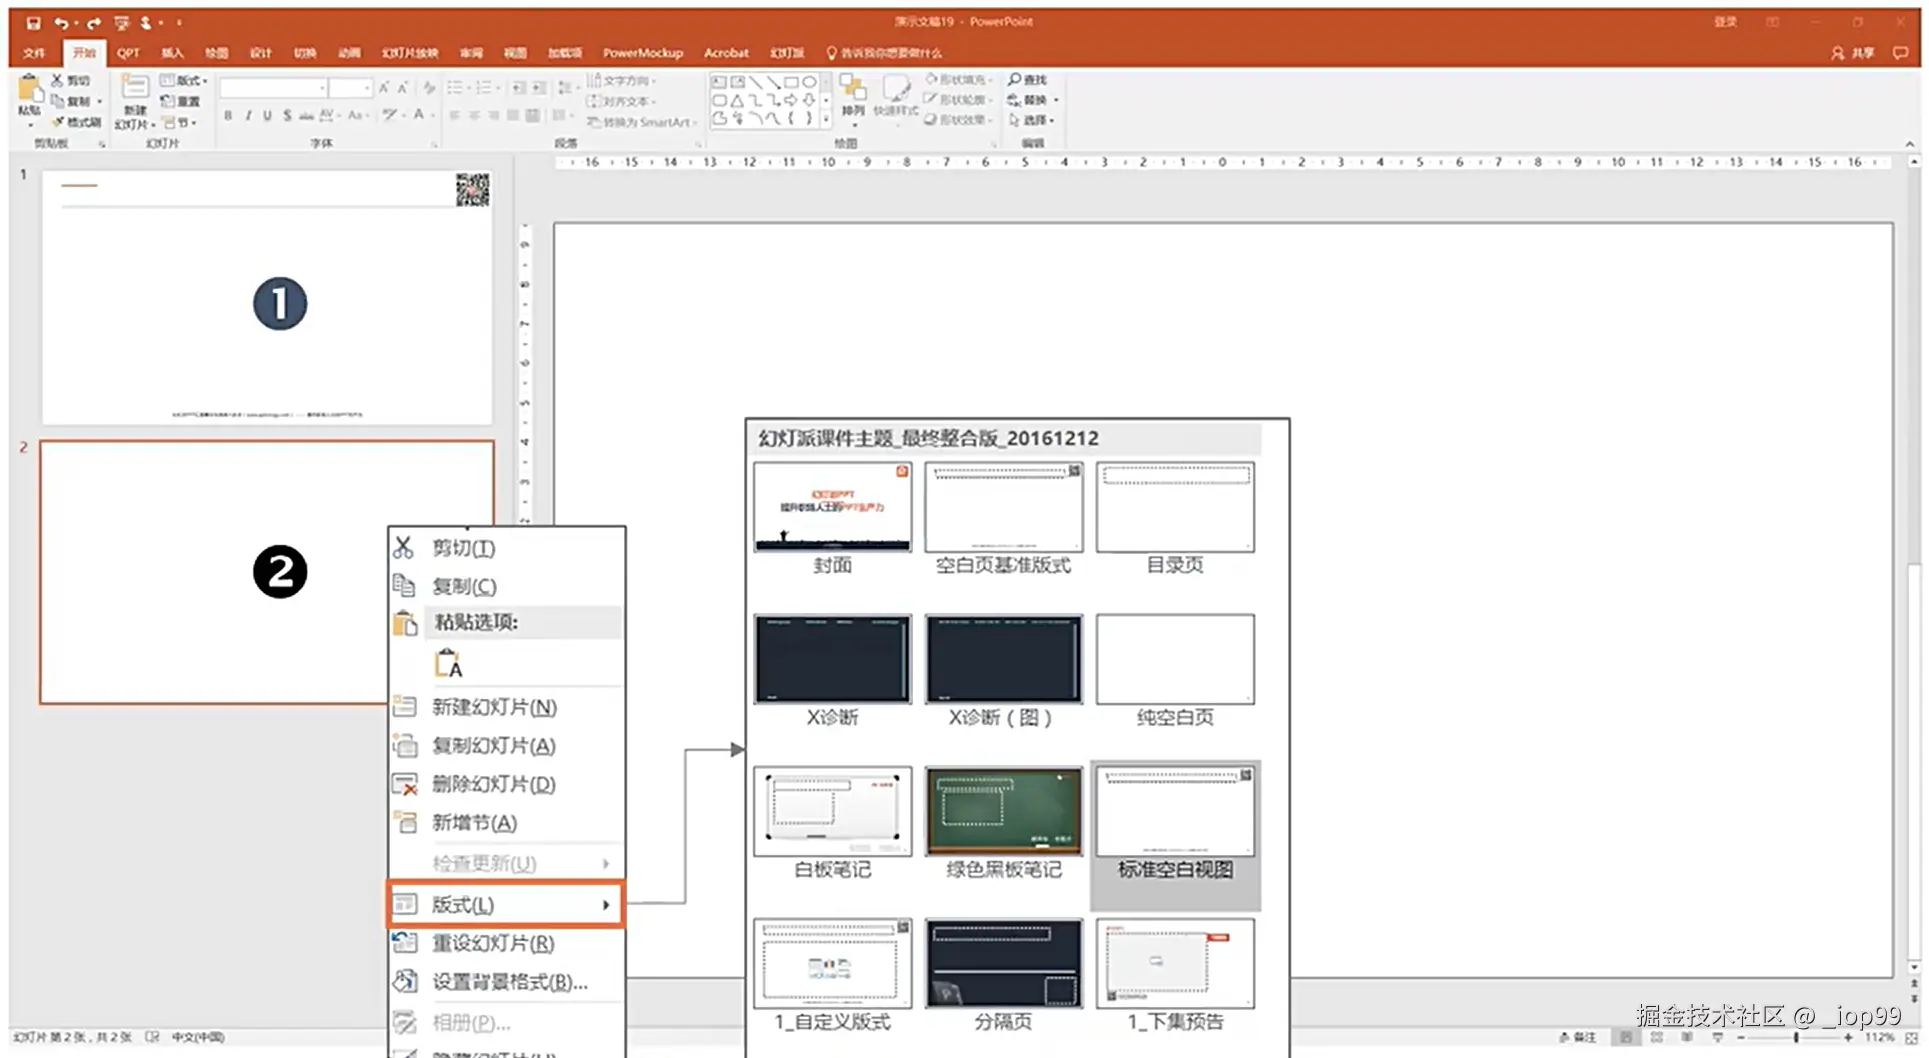The height and width of the screenshot is (1058, 1929).
Task: Toggle Bold formatting in the ribbon
Action: coord(228,116)
